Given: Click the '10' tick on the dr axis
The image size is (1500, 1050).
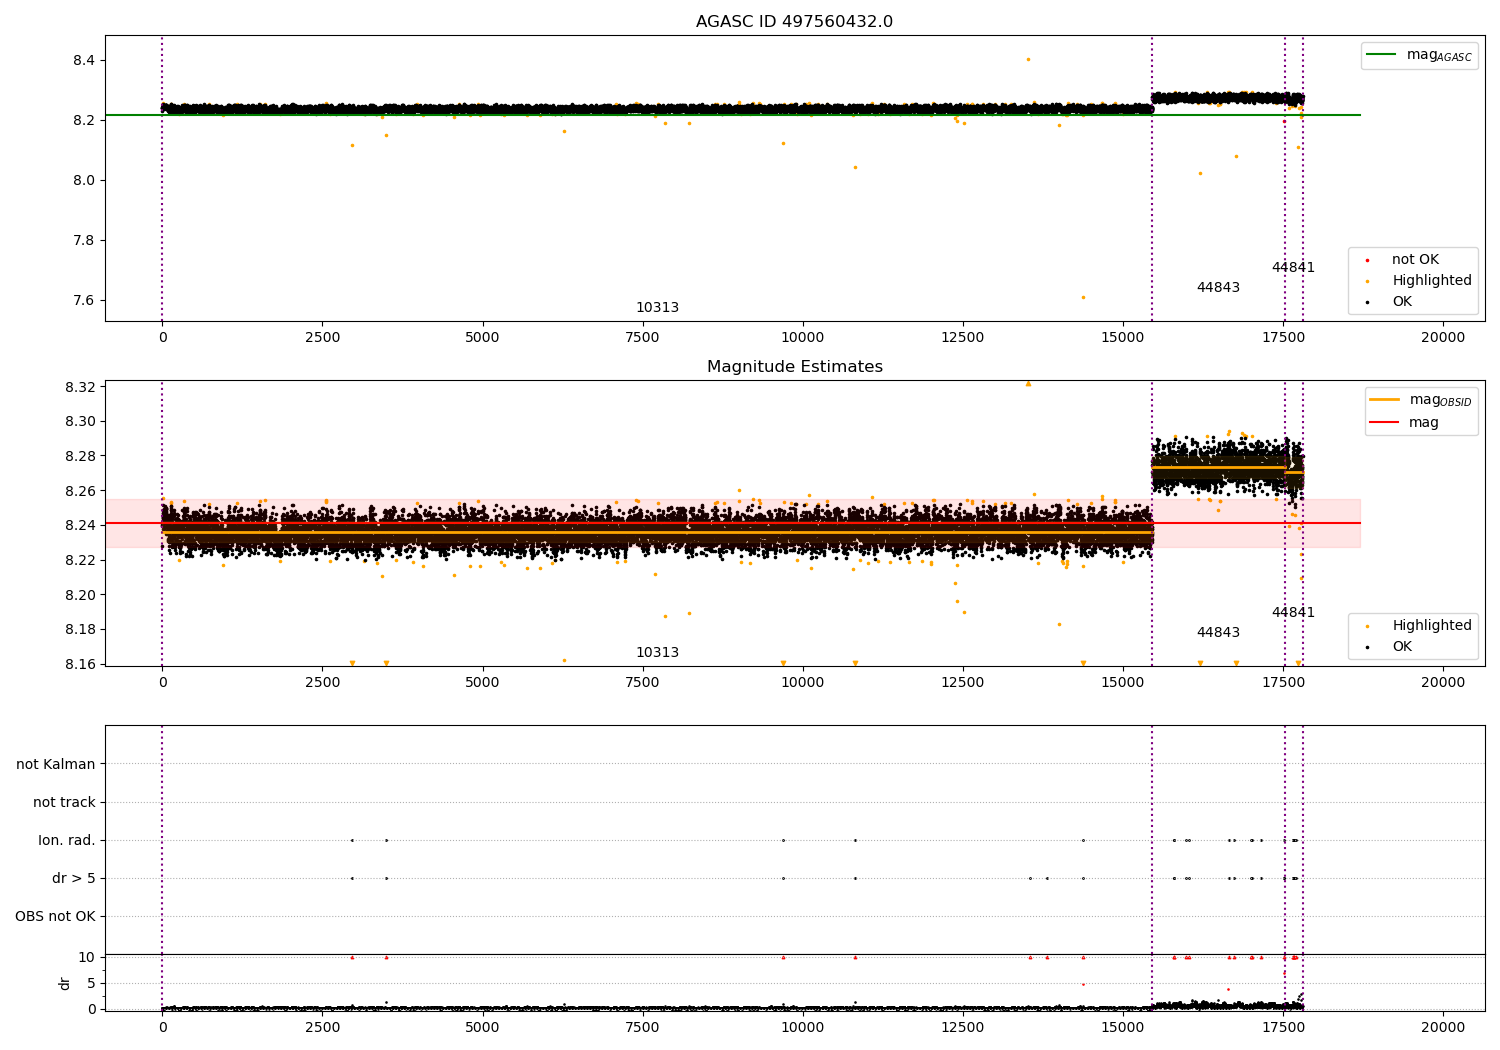Looking at the screenshot, I should pos(87,957).
